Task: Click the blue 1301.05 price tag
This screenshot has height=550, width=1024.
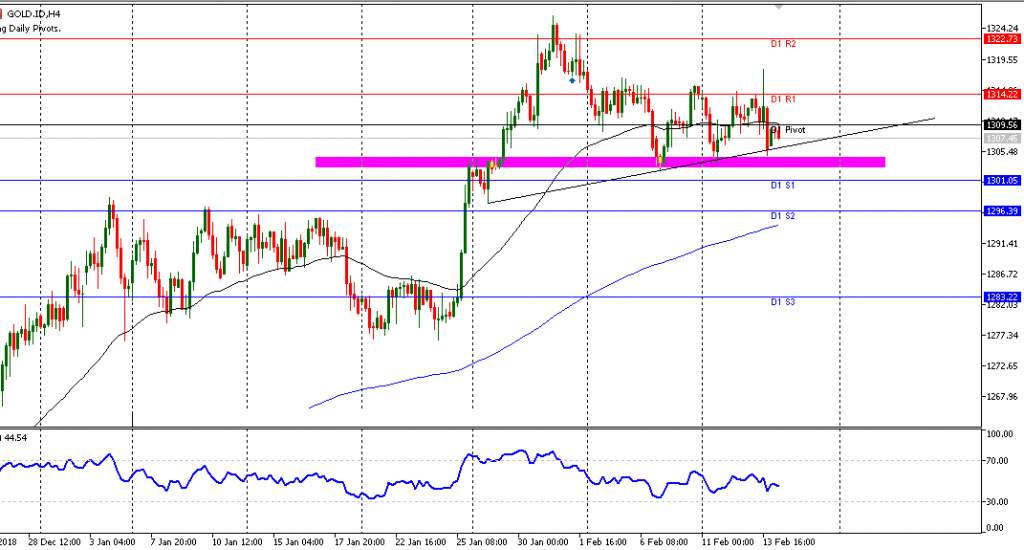Action: point(1001,181)
